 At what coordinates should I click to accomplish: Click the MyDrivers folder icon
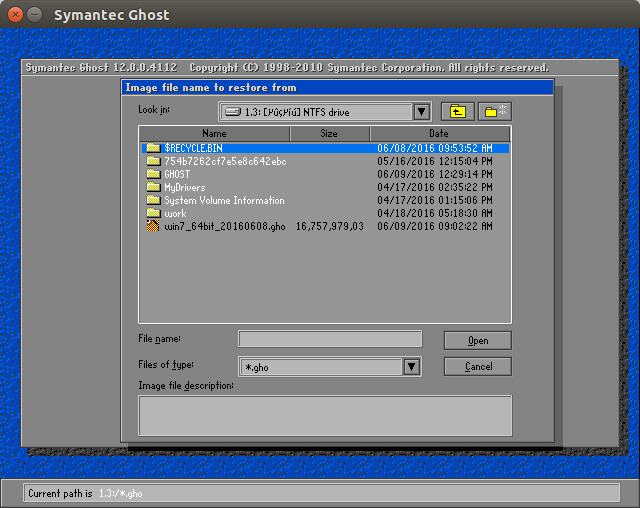click(x=153, y=187)
